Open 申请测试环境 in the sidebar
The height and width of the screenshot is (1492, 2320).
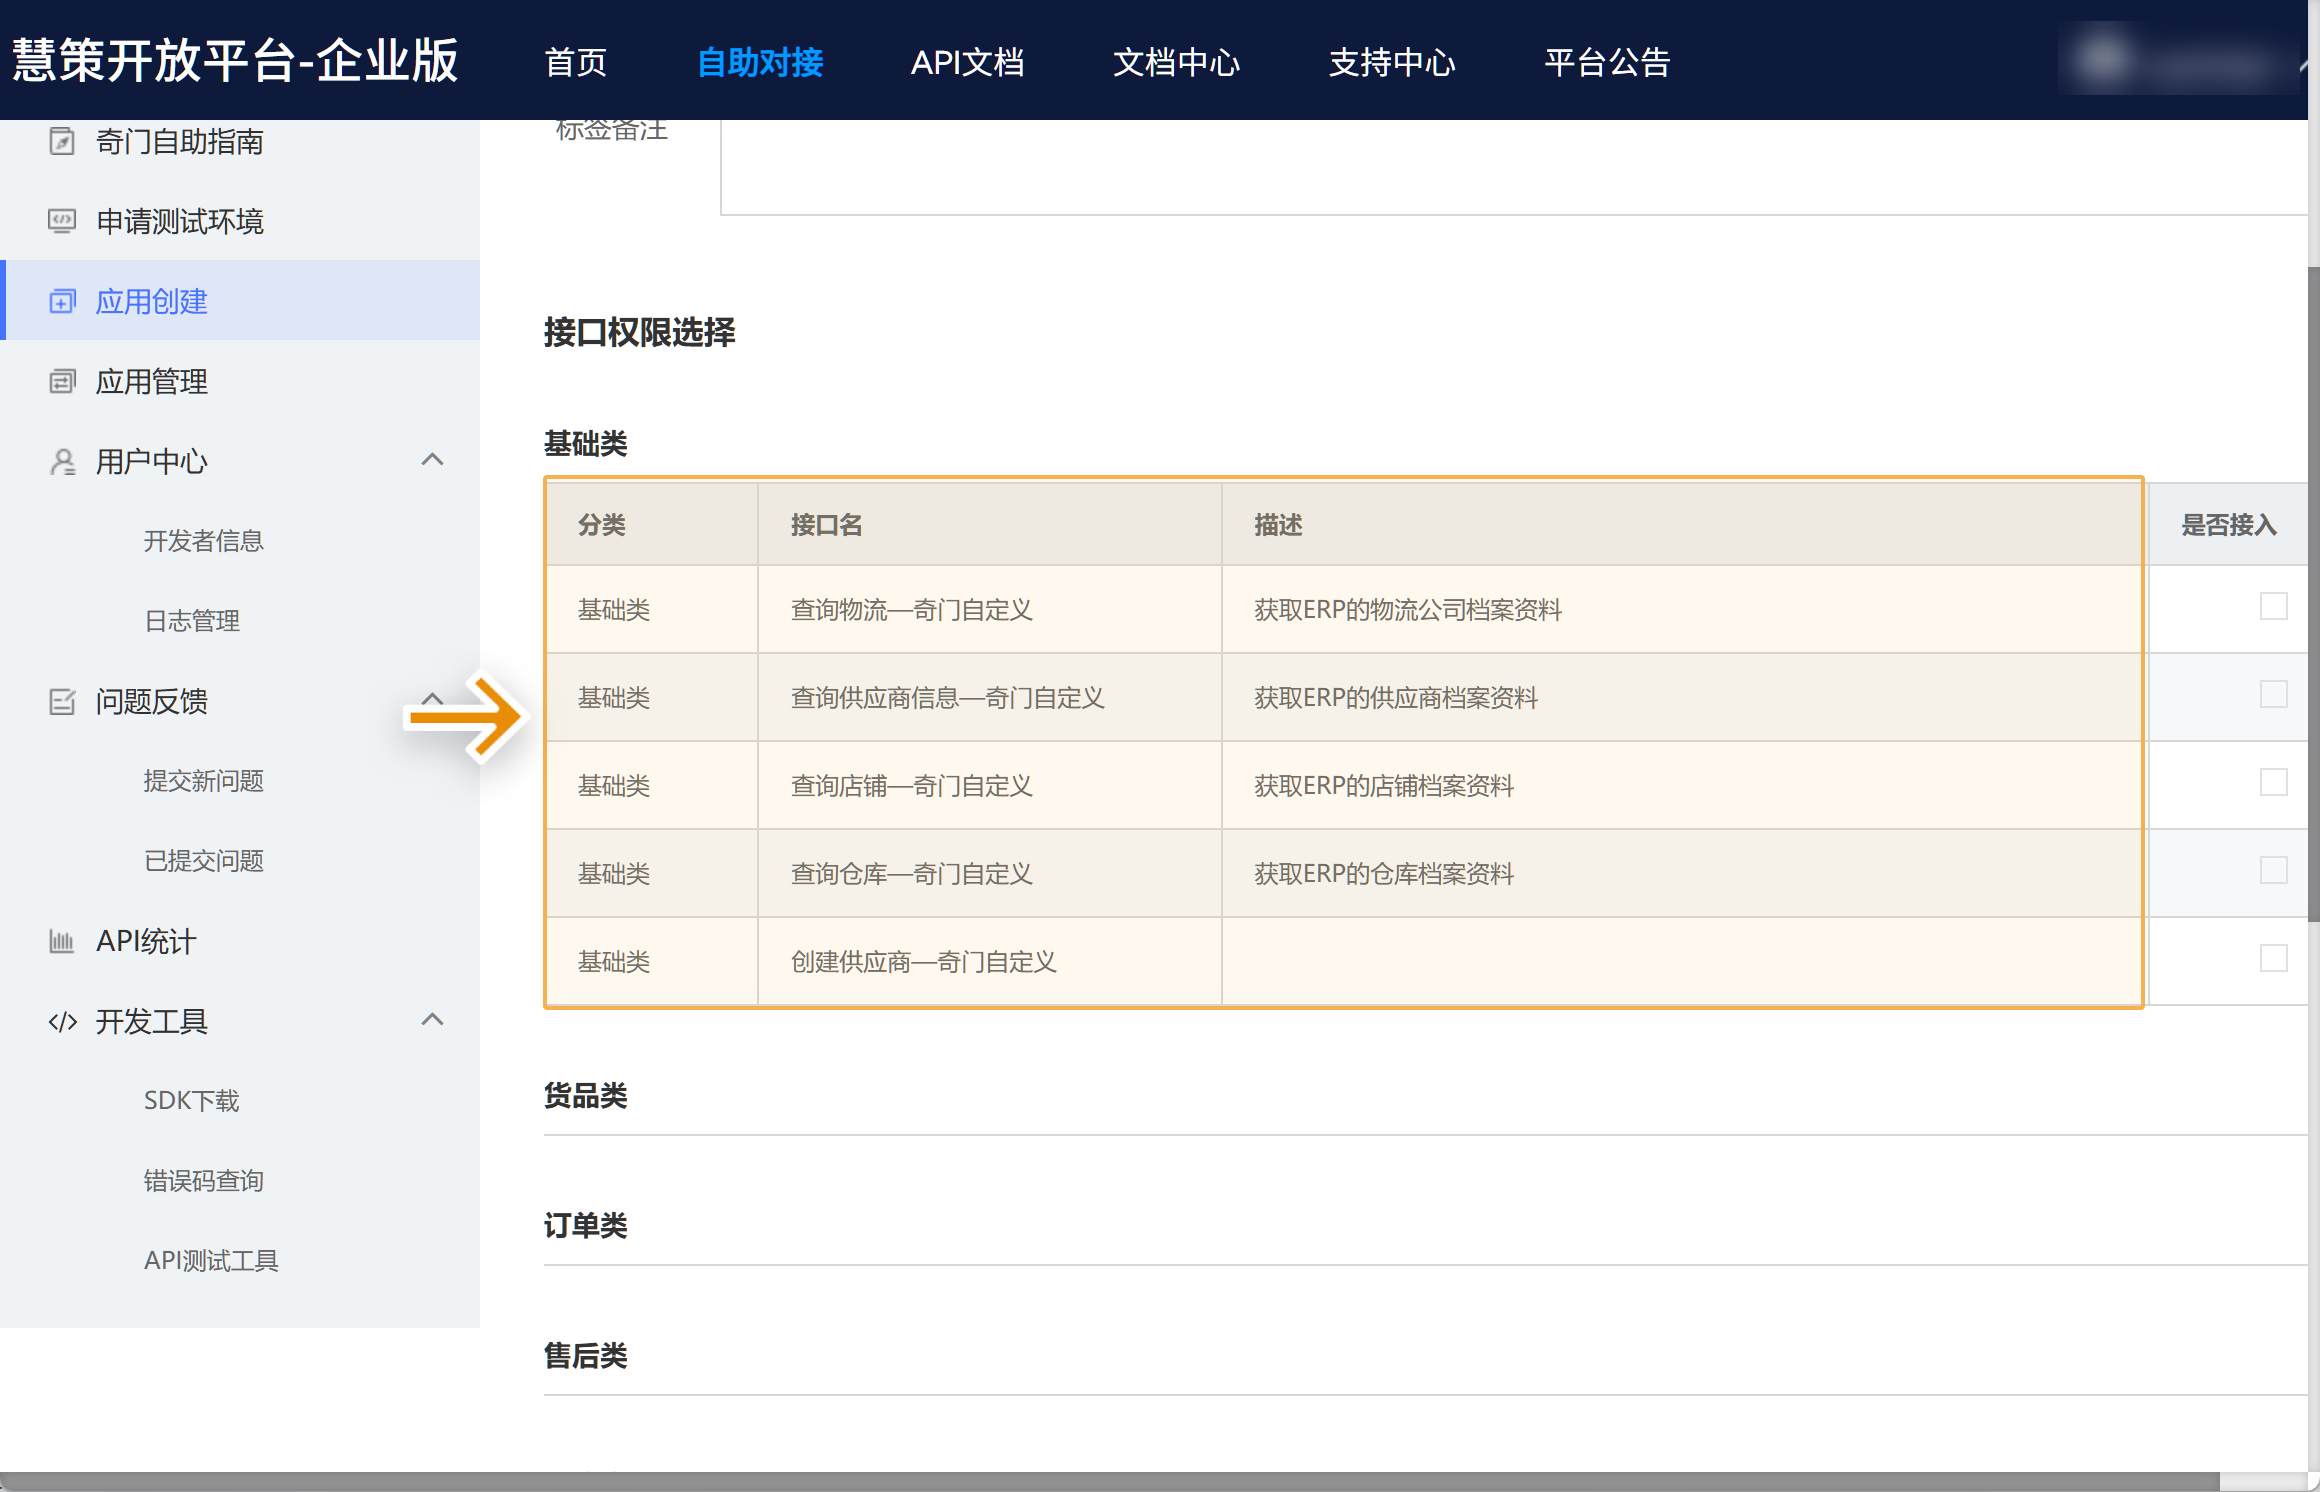point(180,222)
